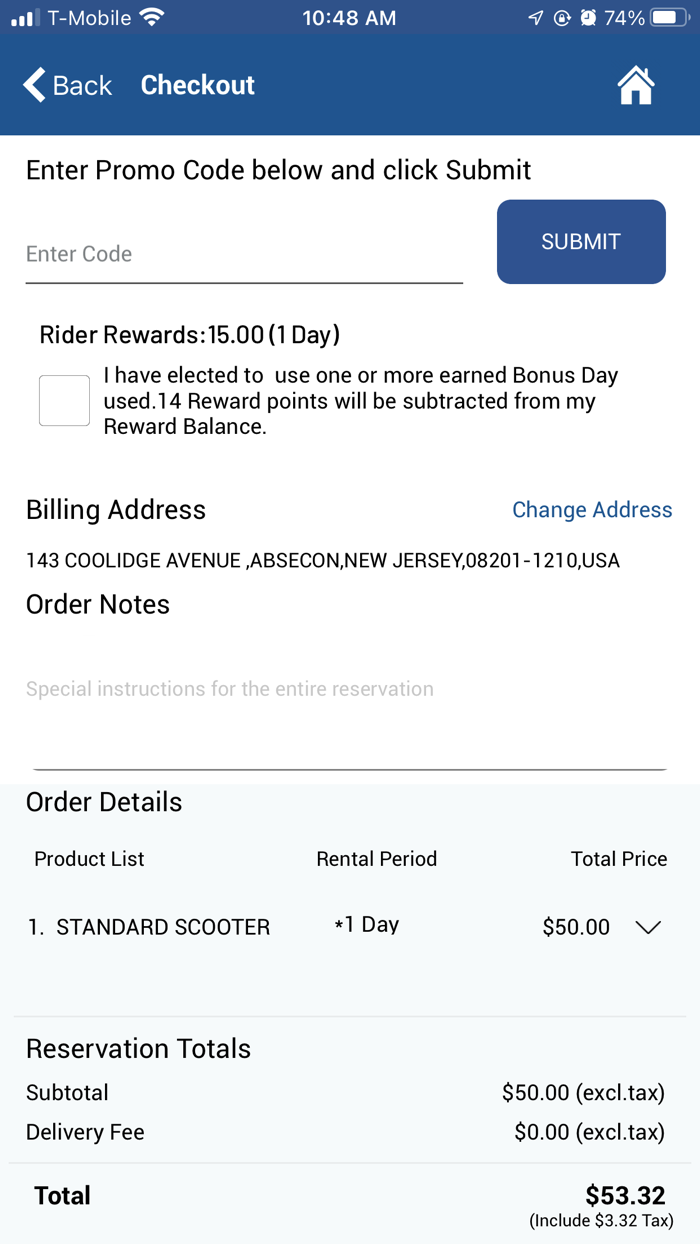Screen dimensions: 700x1244
Task: Tap the location arrow icon in the status bar
Action: coord(536,16)
